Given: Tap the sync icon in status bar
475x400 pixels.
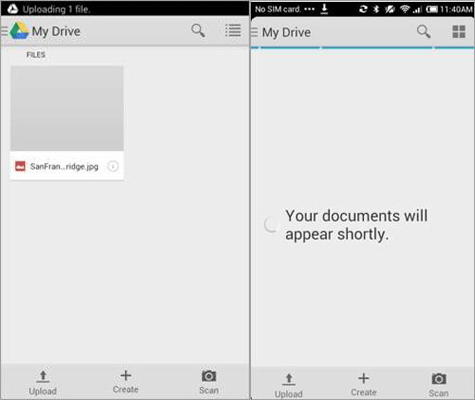Looking at the screenshot, I should (x=363, y=9).
